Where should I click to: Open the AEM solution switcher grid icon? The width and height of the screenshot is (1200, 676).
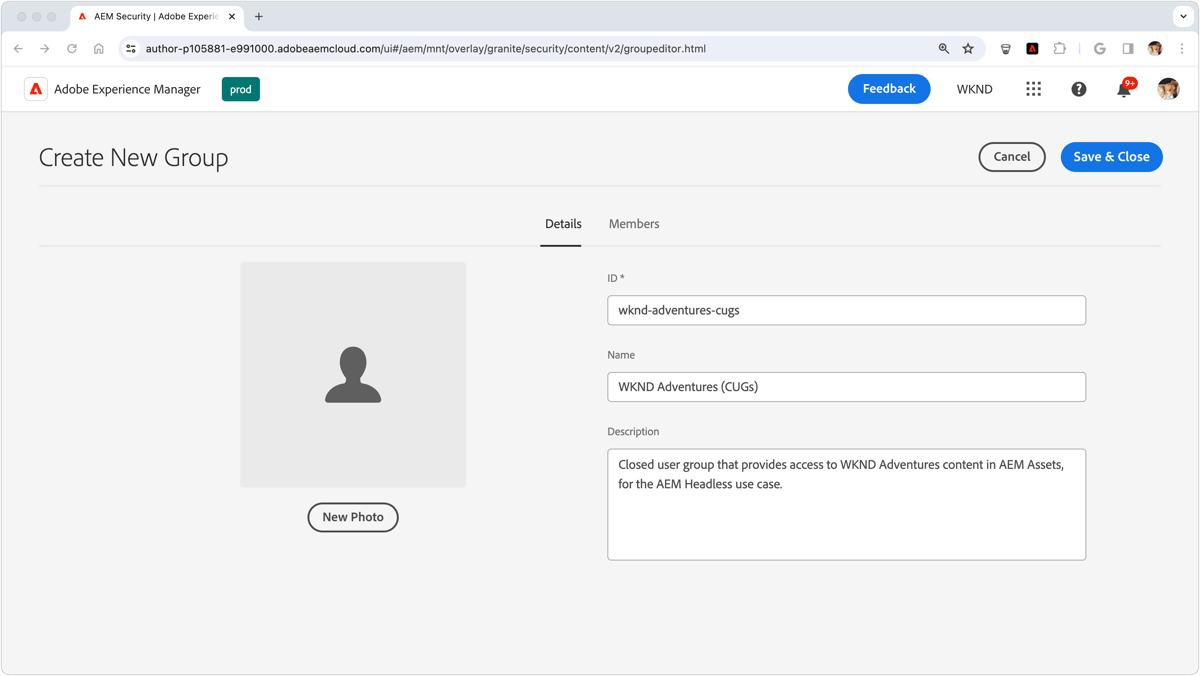coord(1033,89)
